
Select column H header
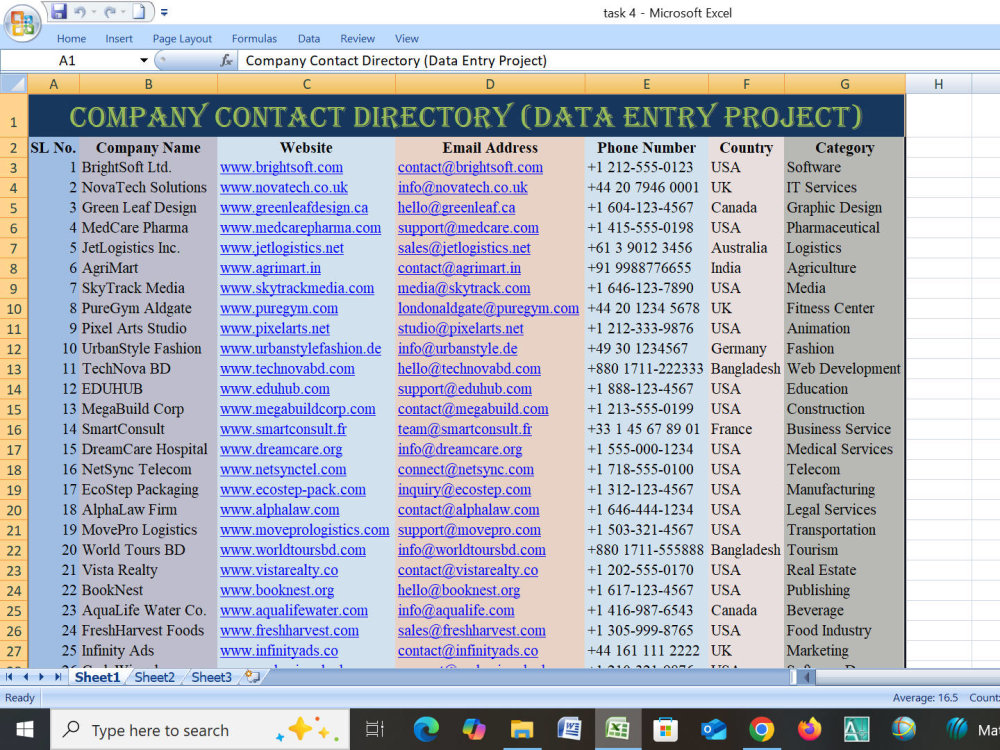(x=938, y=84)
